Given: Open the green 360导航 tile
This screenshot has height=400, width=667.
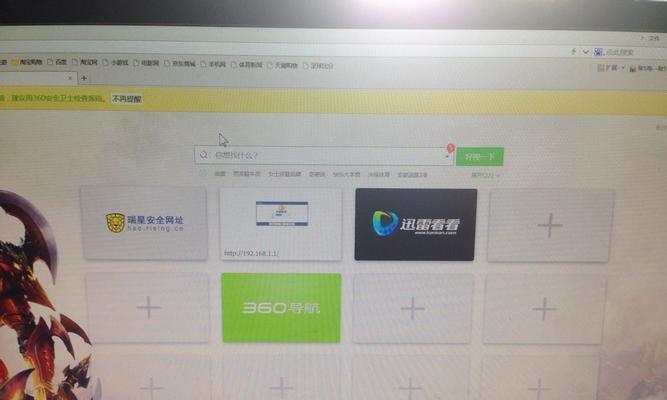Looking at the screenshot, I should point(281,308).
